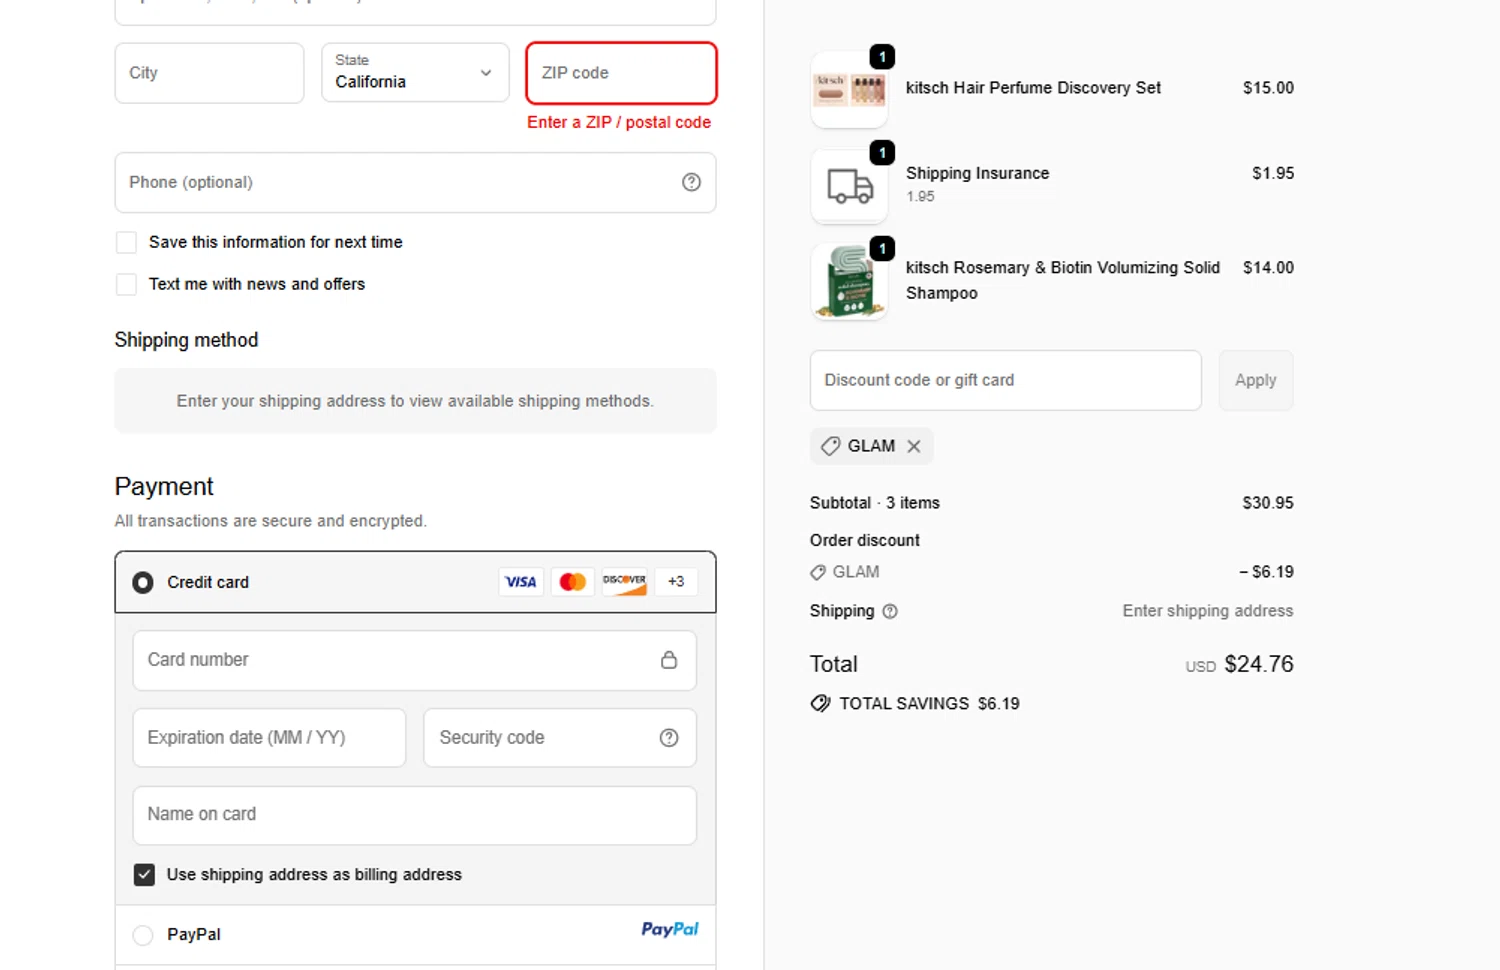
Task: Click the Discover card logo
Action: pyautogui.click(x=625, y=582)
